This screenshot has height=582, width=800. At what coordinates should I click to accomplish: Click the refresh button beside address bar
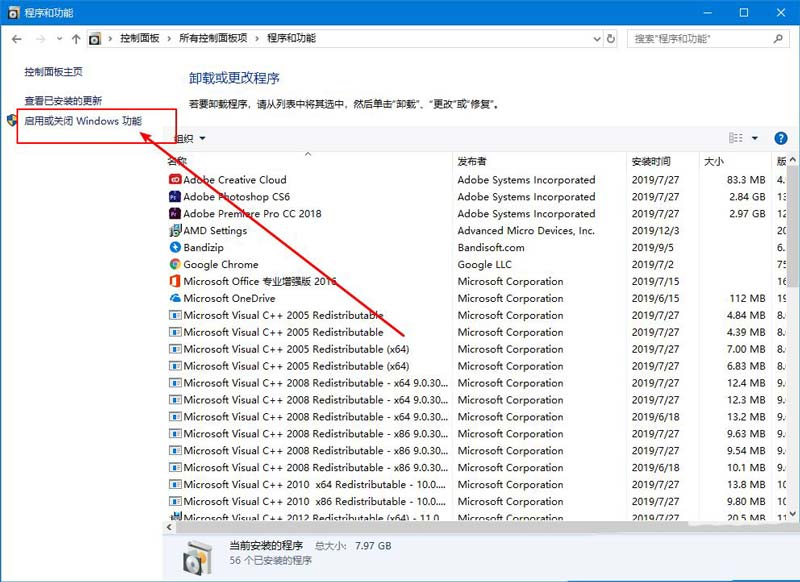(611, 39)
